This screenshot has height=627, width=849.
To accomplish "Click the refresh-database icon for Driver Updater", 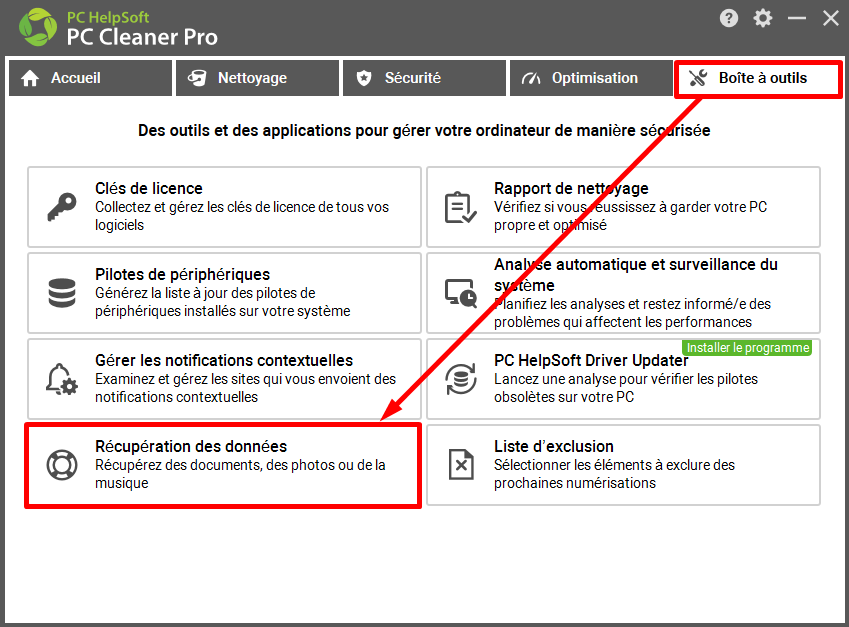I will [461, 379].
